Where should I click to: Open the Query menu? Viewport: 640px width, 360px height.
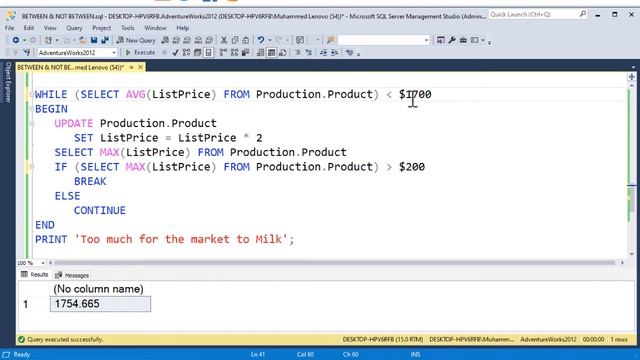point(74,28)
